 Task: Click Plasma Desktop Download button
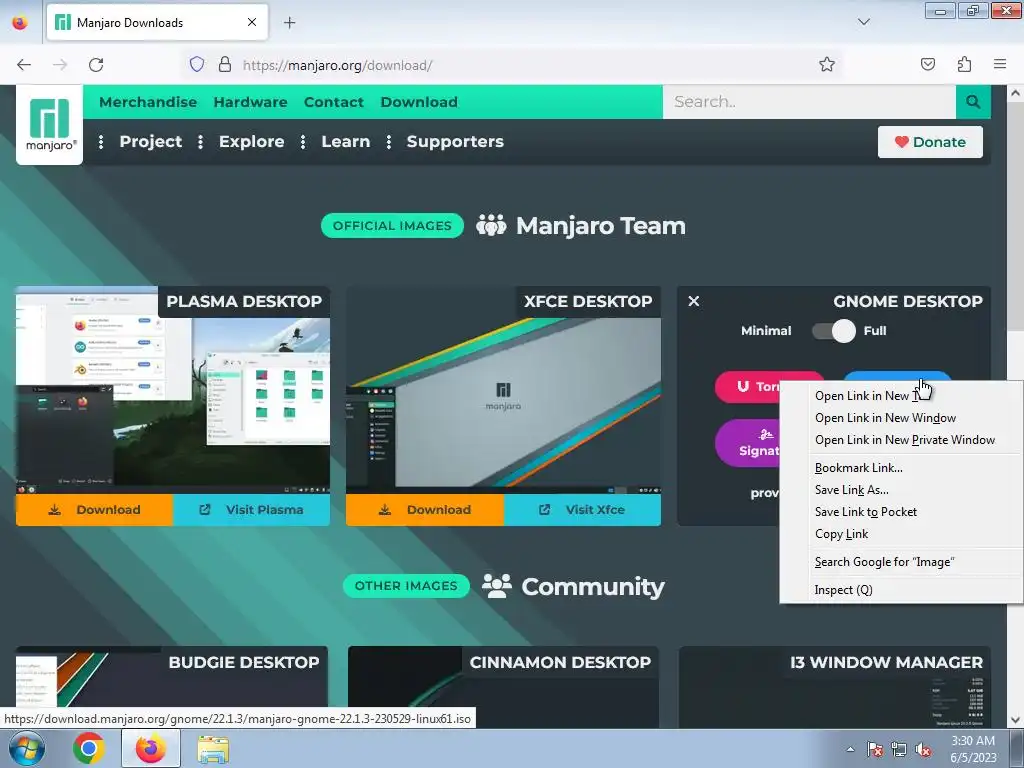click(95, 510)
